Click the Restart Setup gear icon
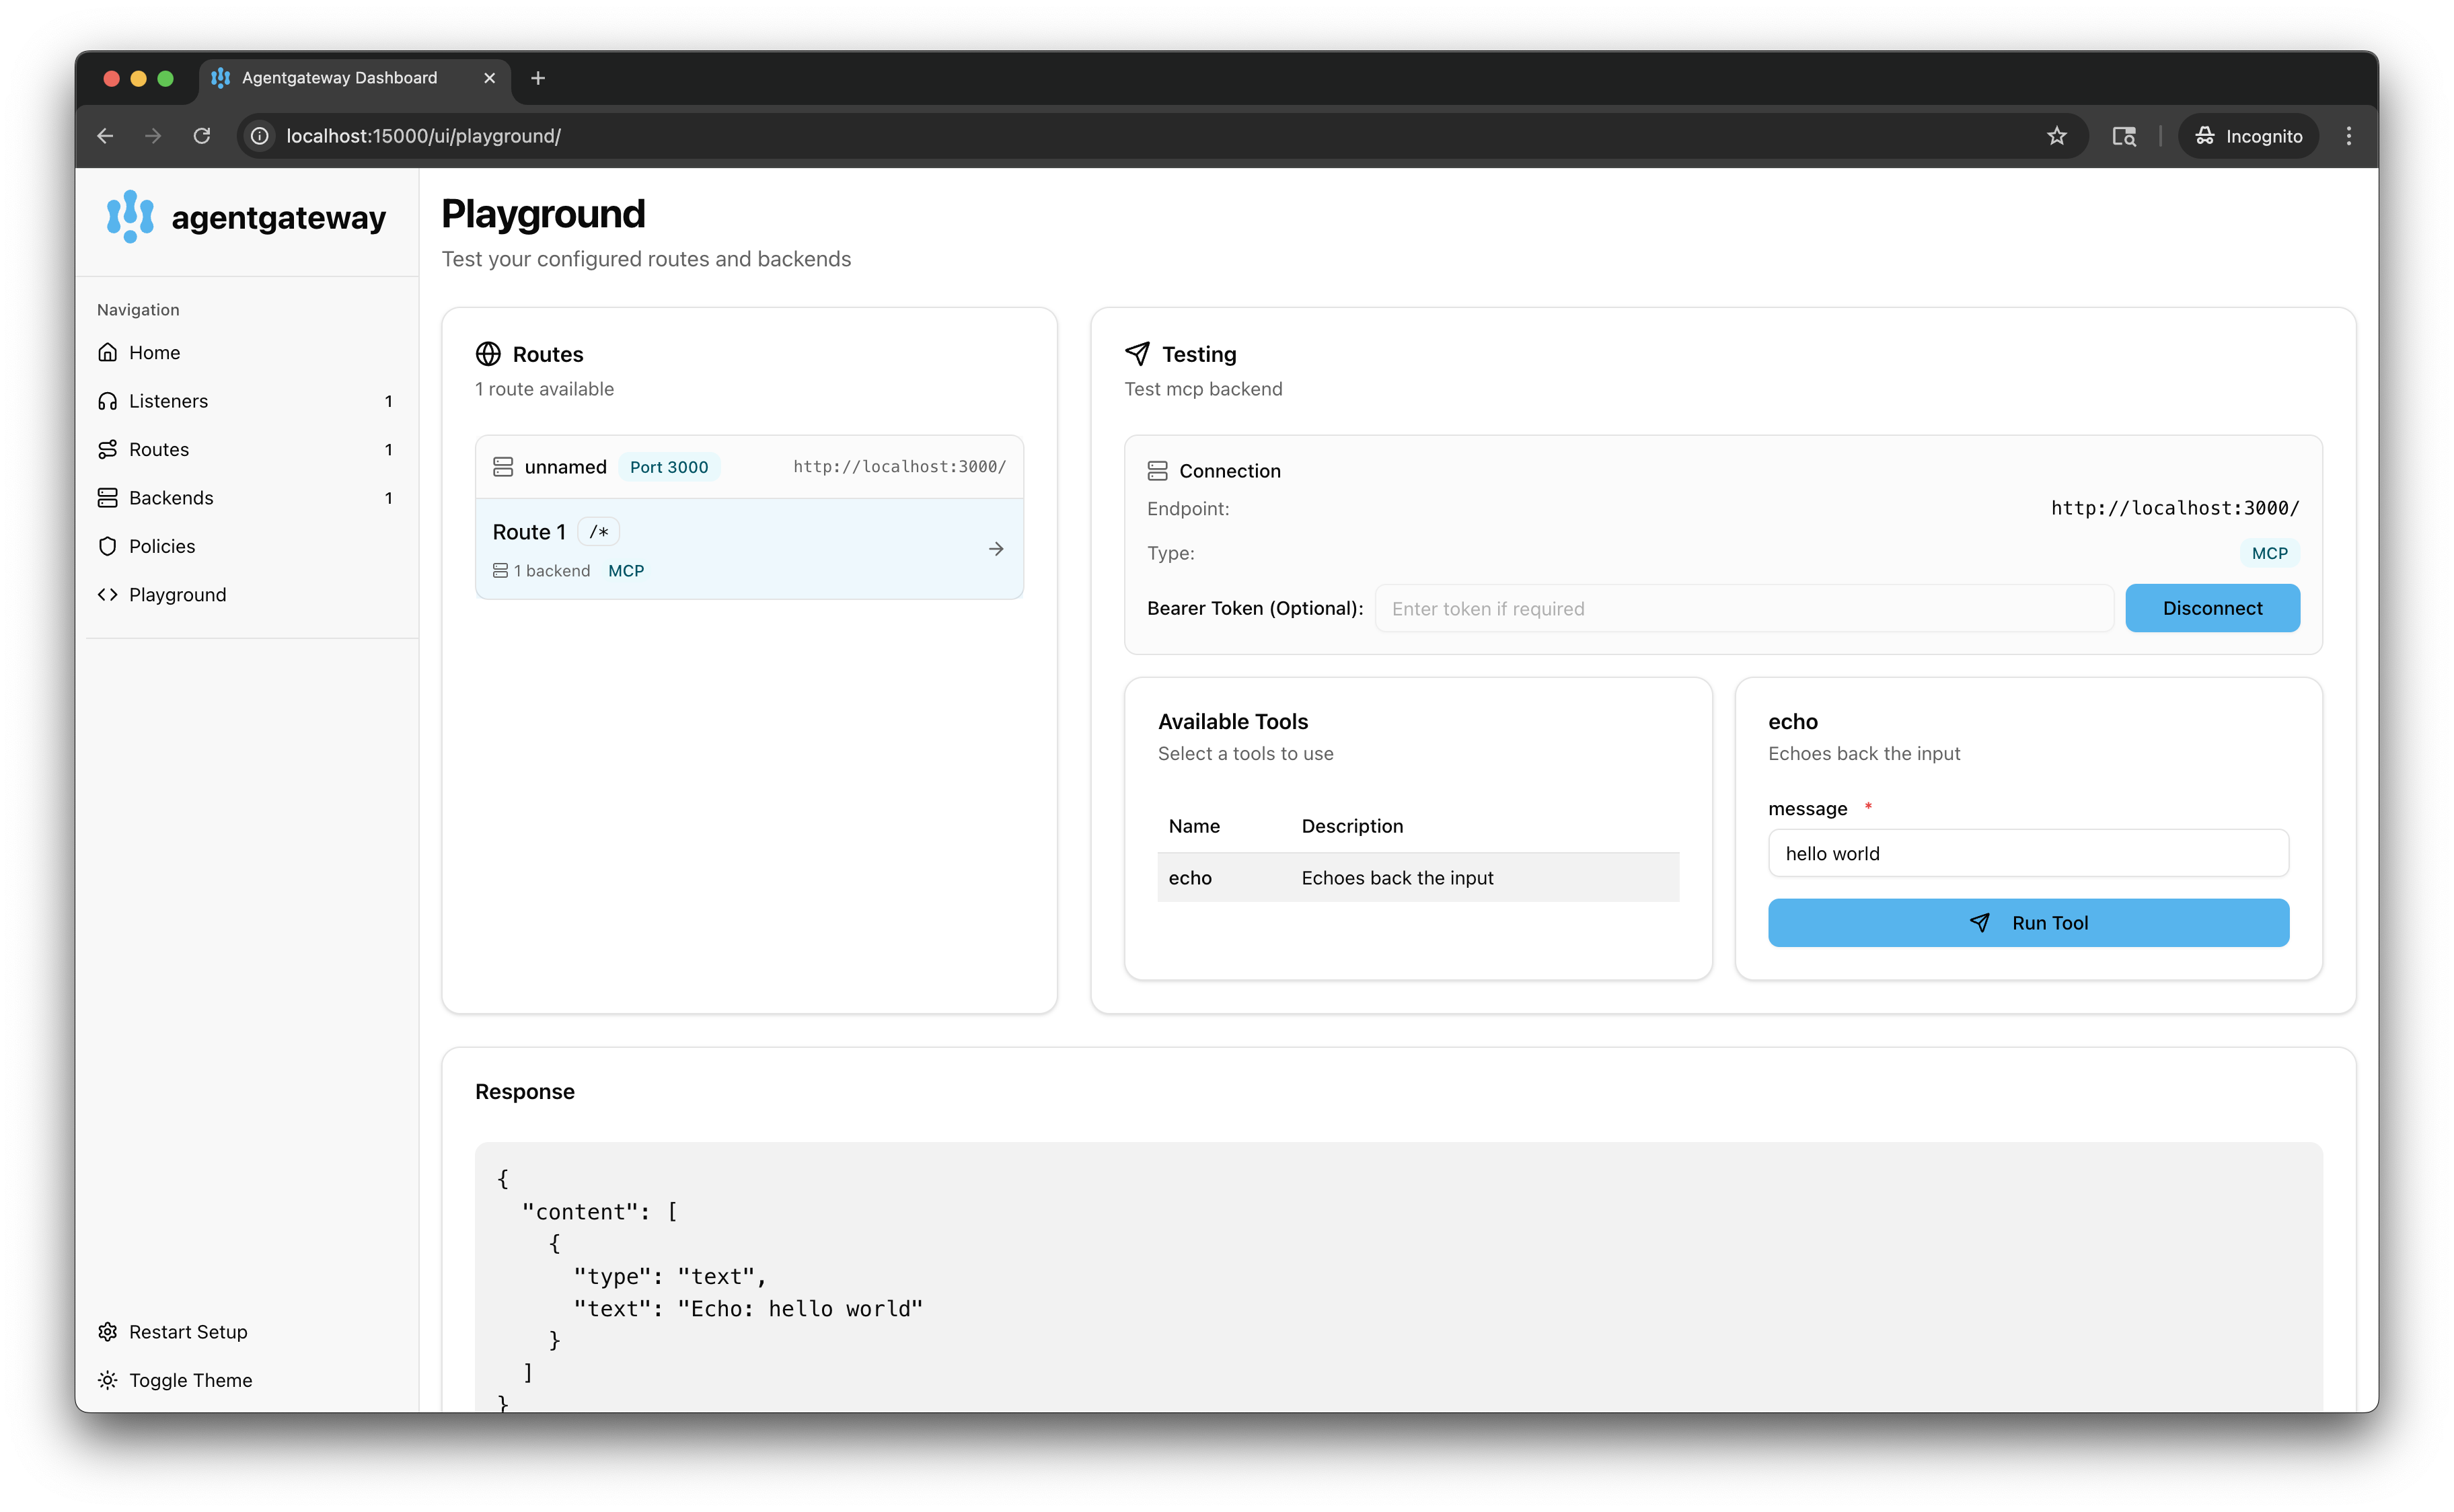Screen dimensions: 2454x1512 pyautogui.click(x=108, y=1331)
